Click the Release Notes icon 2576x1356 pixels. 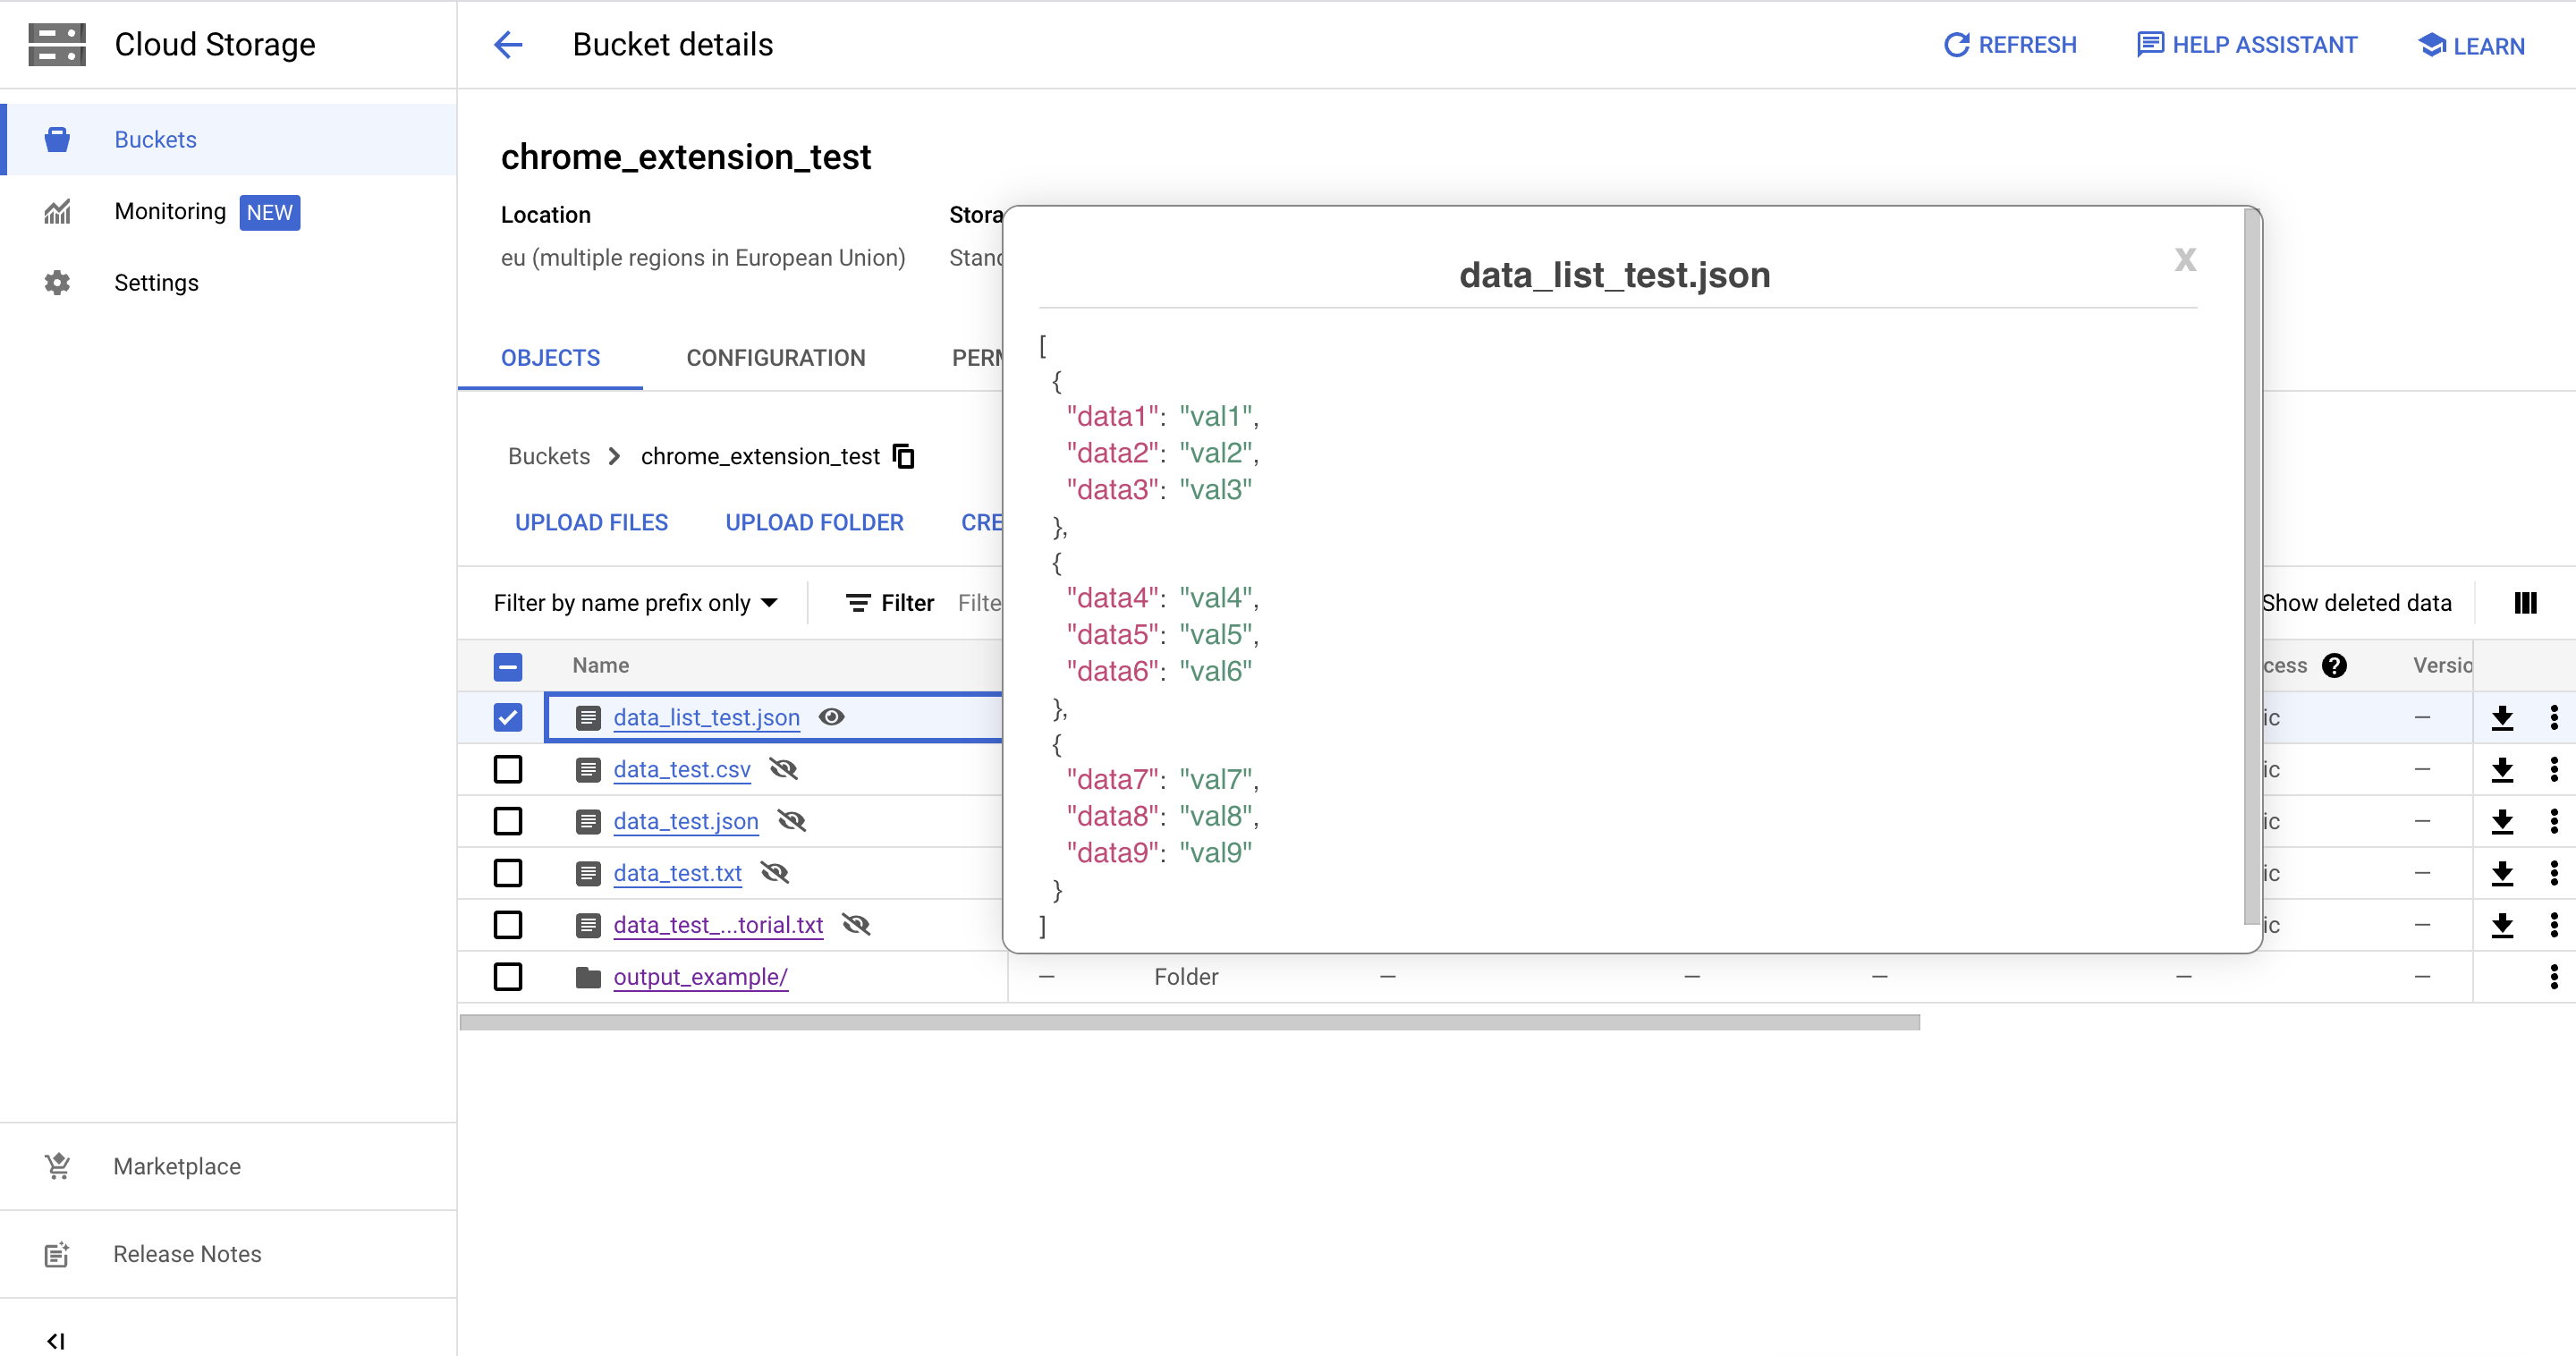(57, 1254)
